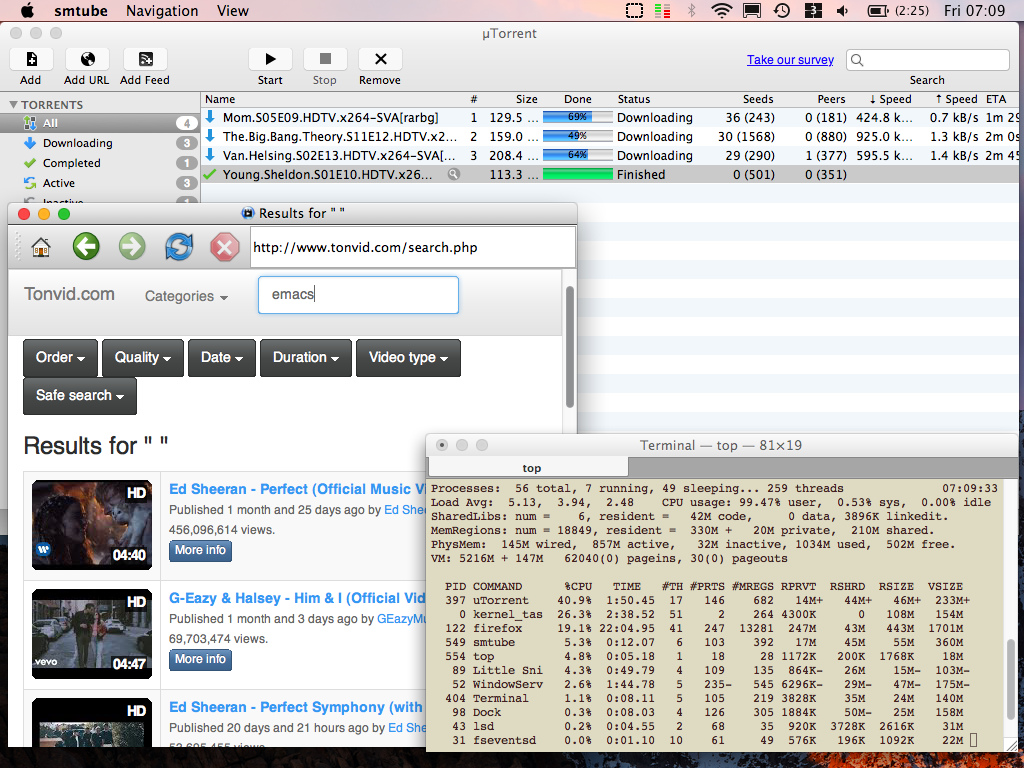Click the Fri 07:09 clock in menu bar
Image resolution: width=1024 pixels, height=768 pixels.
click(x=974, y=10)
